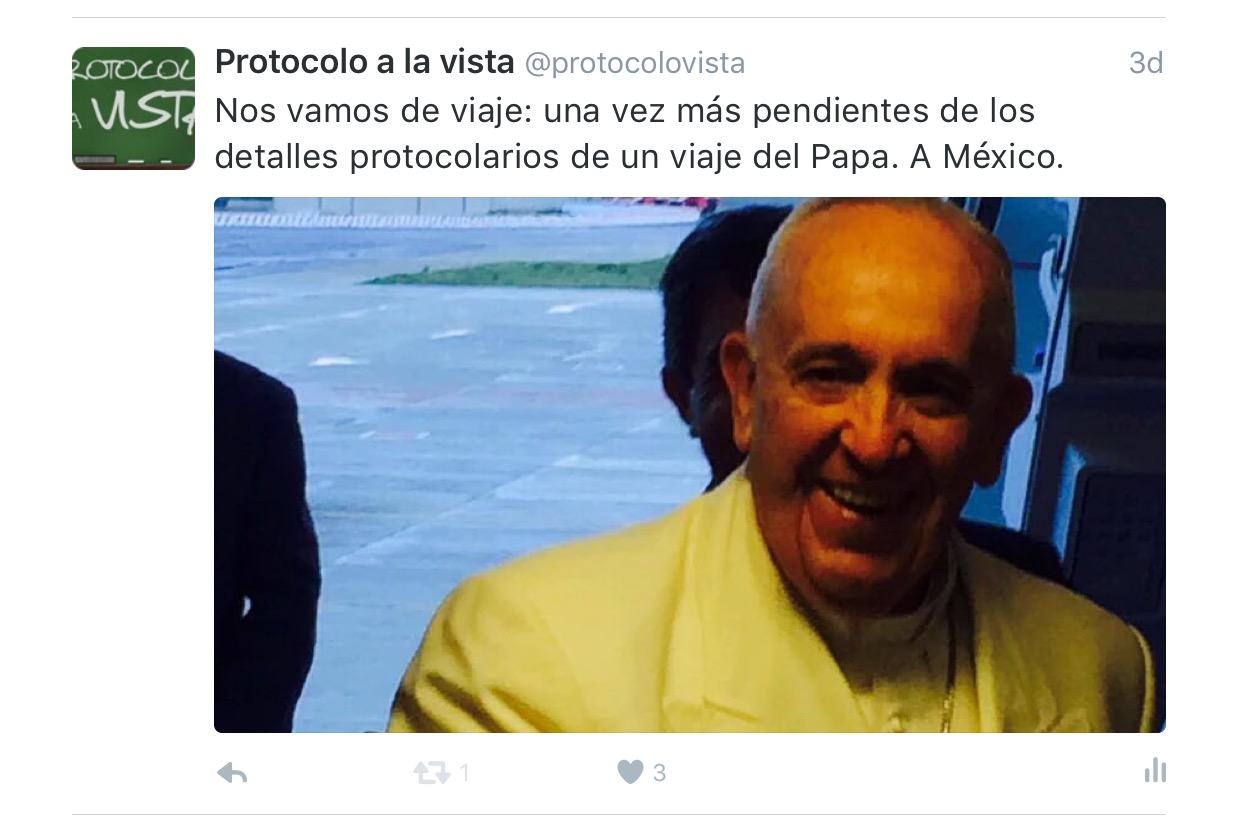
Task: Like the tweet with the heart icon
Action: click(630, 772)
